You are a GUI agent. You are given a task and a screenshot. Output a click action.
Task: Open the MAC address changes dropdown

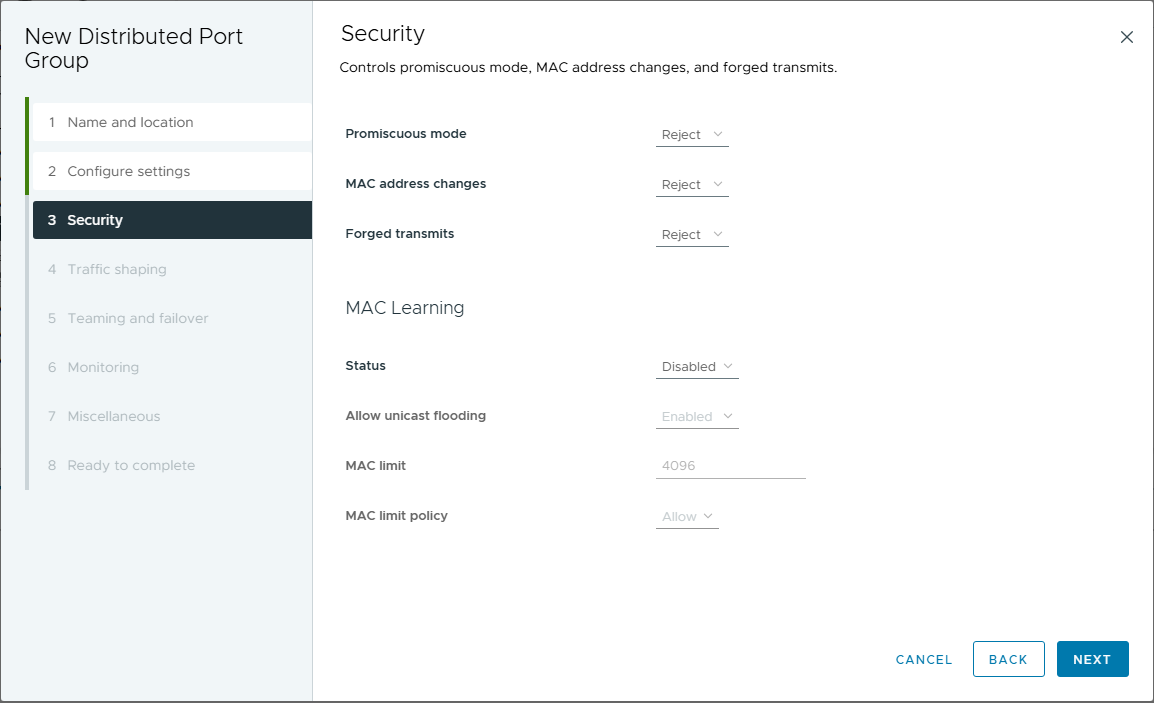coord(692,185)
